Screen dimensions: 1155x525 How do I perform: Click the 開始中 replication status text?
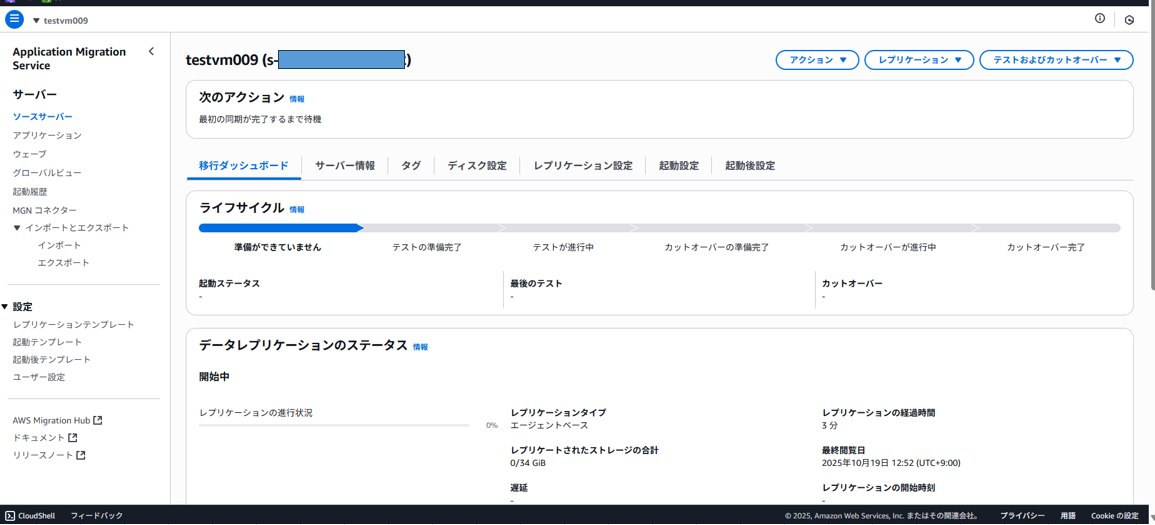click(214, 376)
